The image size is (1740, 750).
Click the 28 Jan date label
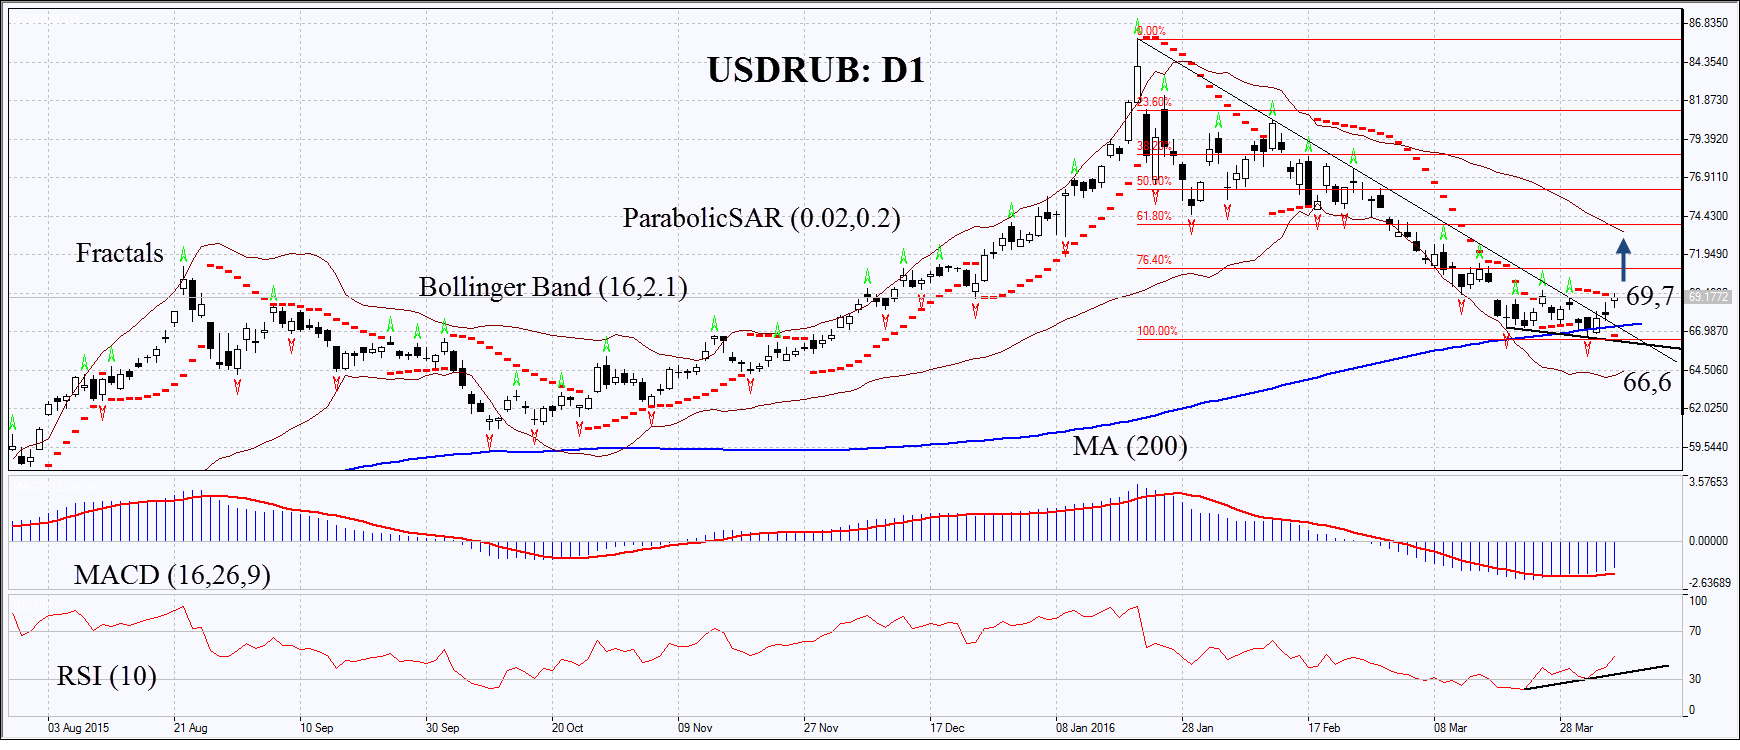coord(1197,728)
